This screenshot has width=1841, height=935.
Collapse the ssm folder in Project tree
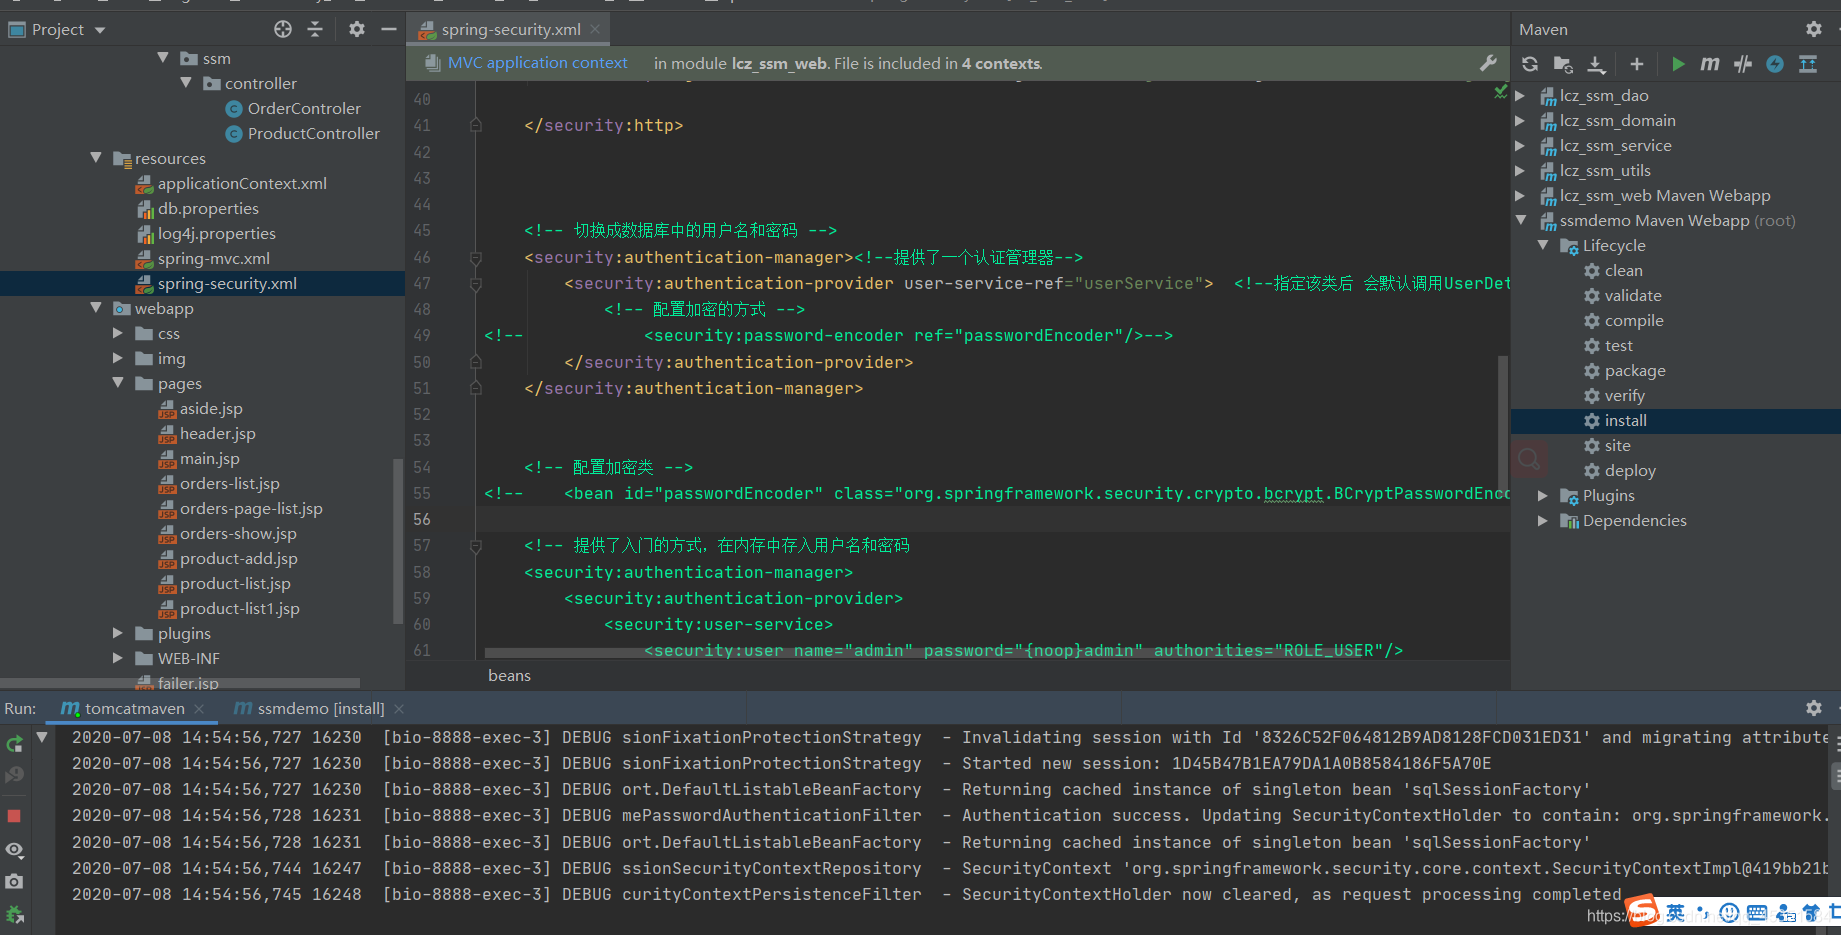click(163, 58)
